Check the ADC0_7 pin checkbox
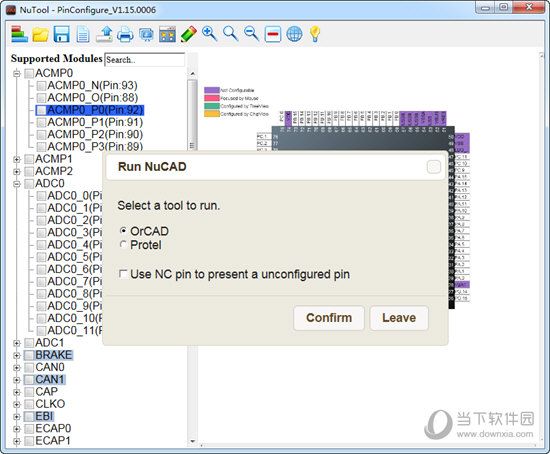Screen dimensions: 550x454 point(41,282)
